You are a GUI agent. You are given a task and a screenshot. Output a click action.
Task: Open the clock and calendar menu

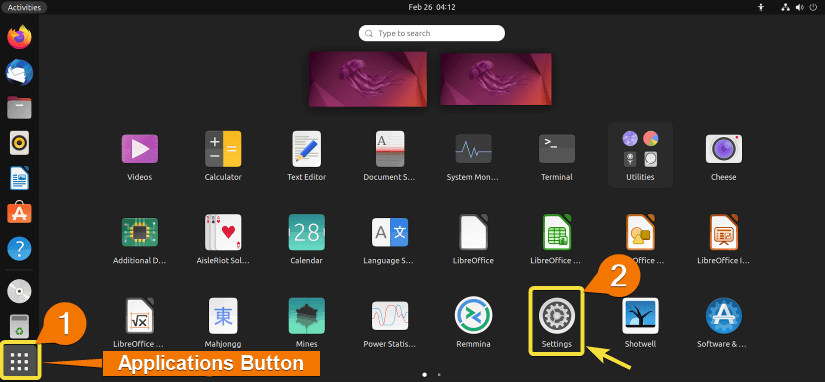click(x=431, y=7)
